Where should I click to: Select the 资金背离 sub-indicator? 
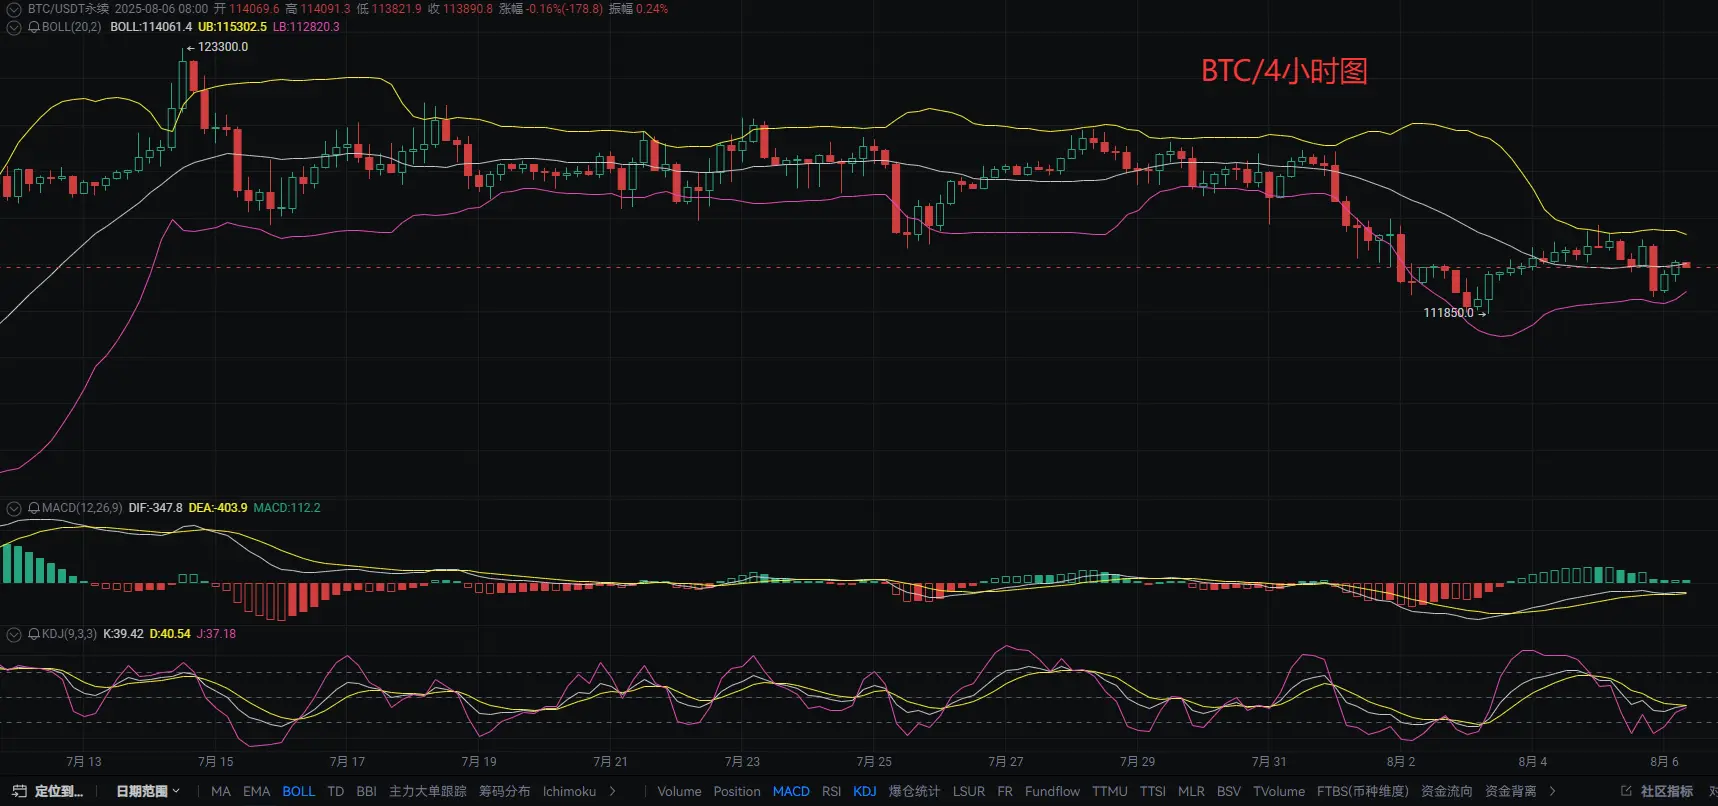[x=1511, y=791]
